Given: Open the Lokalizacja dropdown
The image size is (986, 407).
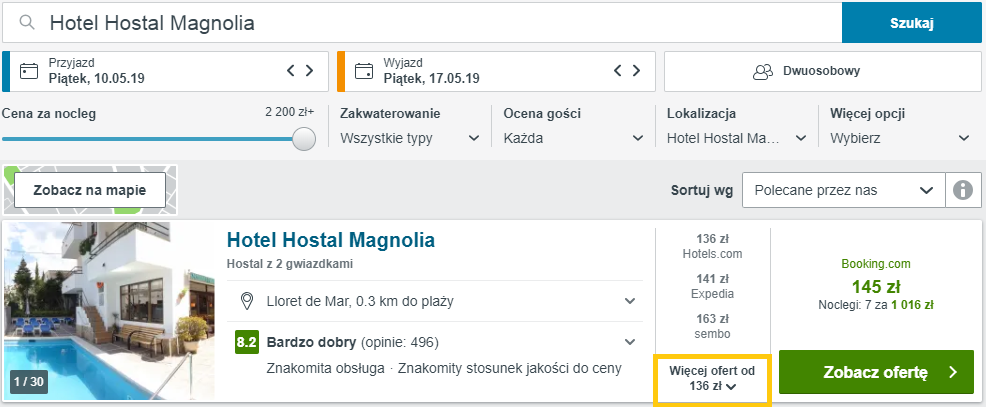Looking at the screenshot, I should (x=737, y=138).
